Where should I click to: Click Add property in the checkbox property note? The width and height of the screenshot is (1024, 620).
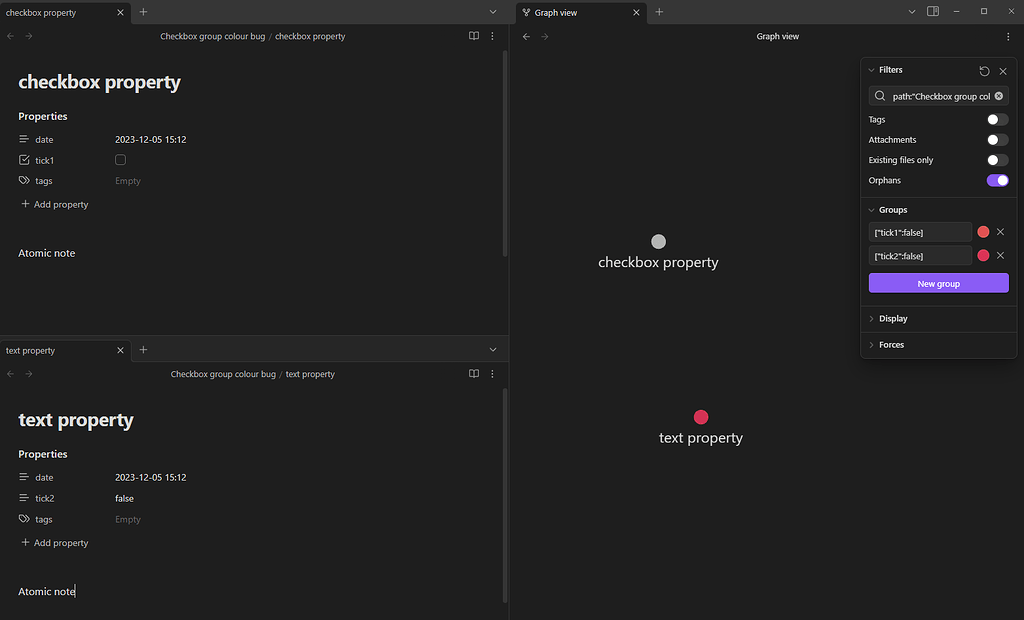pyautogui.click(x=55, y=204)
